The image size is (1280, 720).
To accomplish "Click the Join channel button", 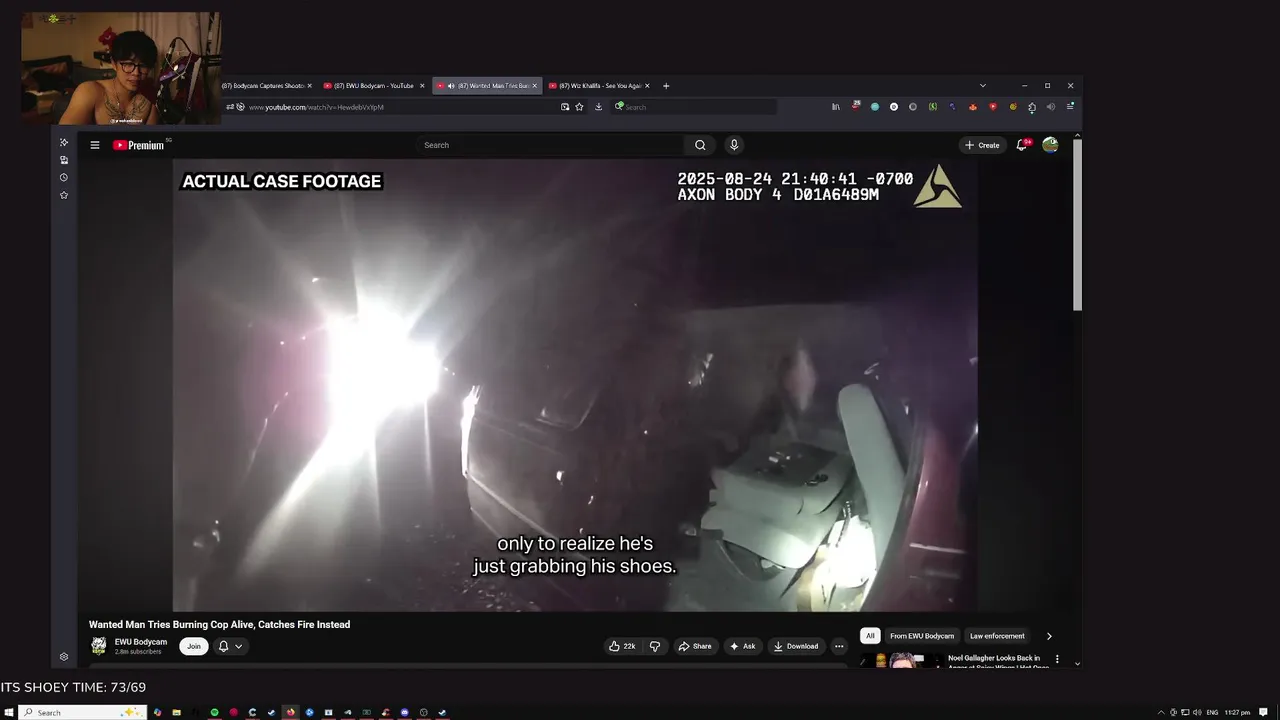I will [x=194, y=646].
